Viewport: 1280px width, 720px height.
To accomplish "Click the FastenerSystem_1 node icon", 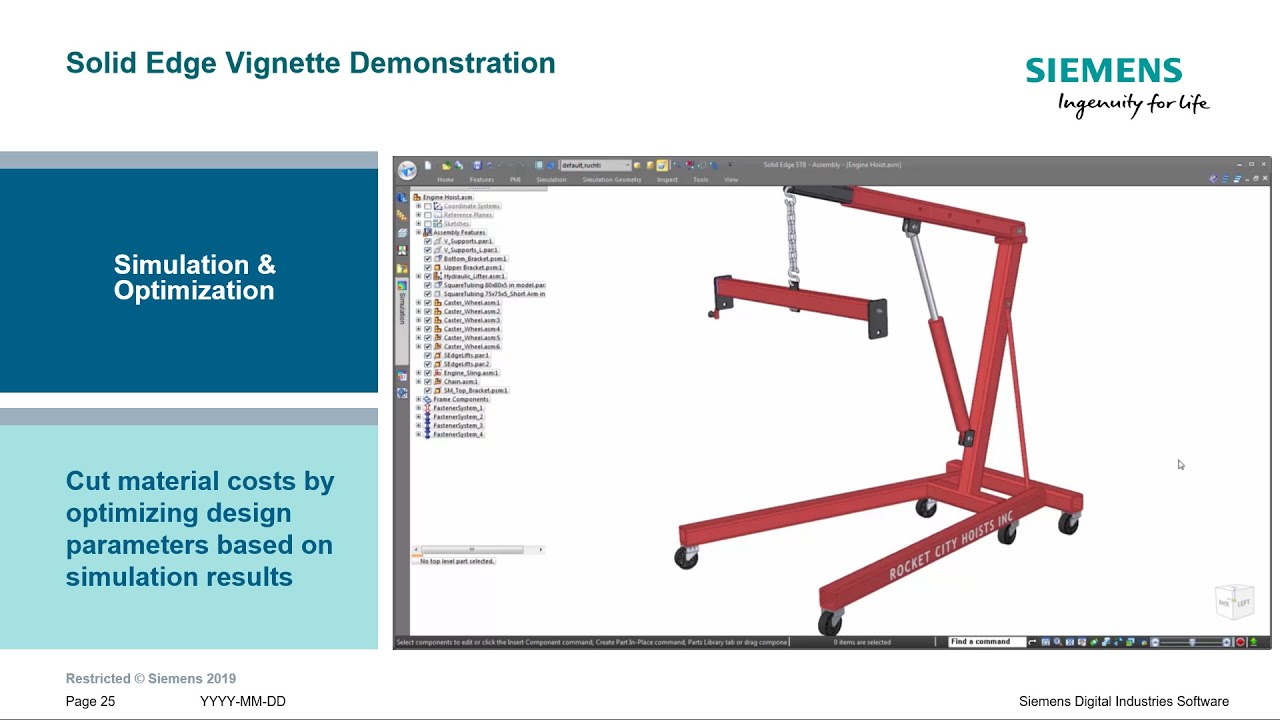I will tap(427, 408).
